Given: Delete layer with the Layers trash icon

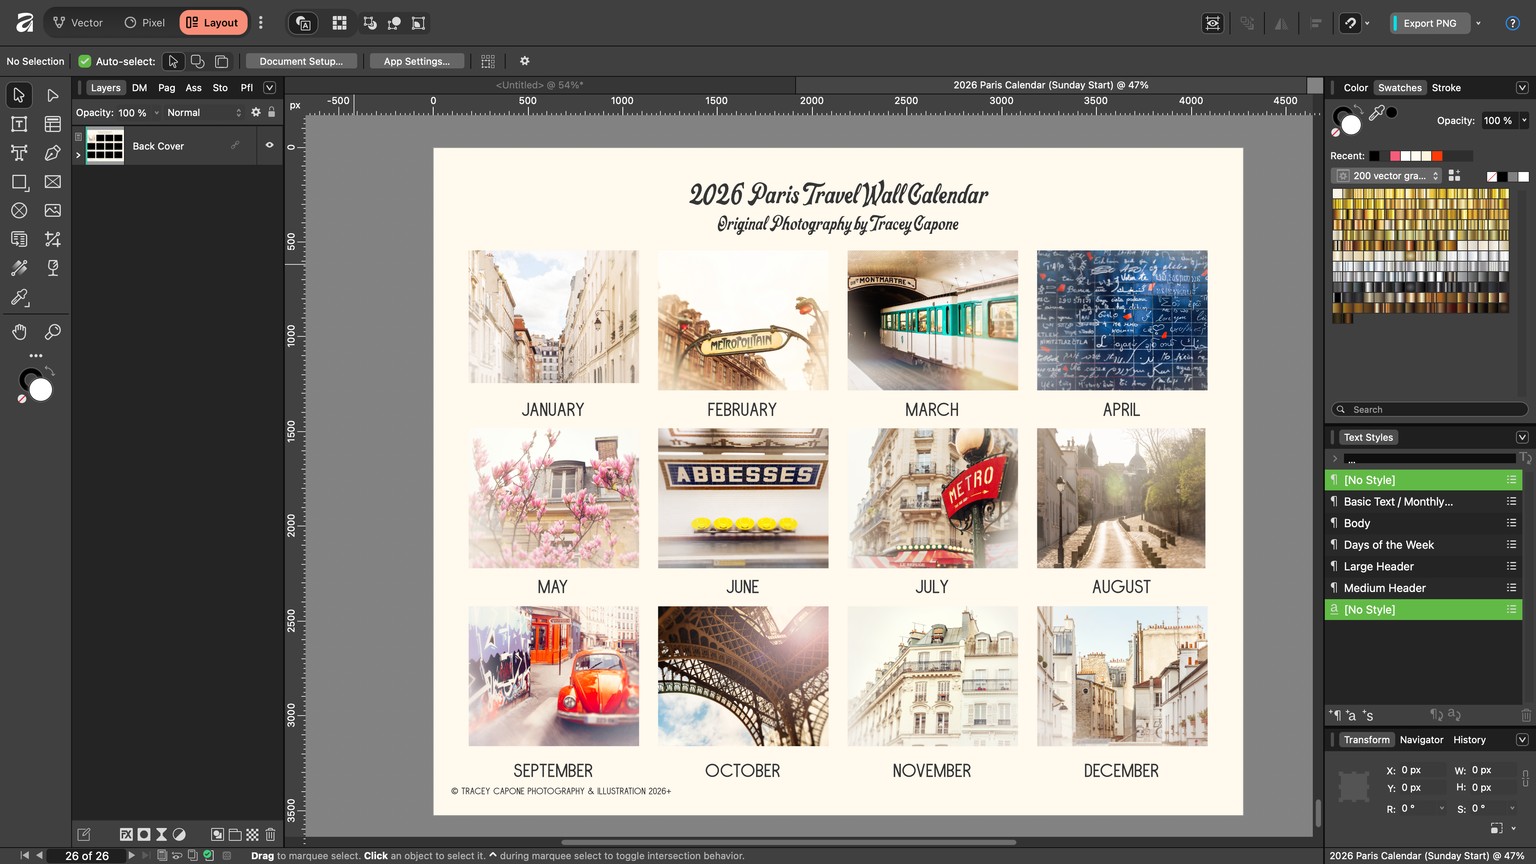Looking at the screenshot, I should (270, 834).
